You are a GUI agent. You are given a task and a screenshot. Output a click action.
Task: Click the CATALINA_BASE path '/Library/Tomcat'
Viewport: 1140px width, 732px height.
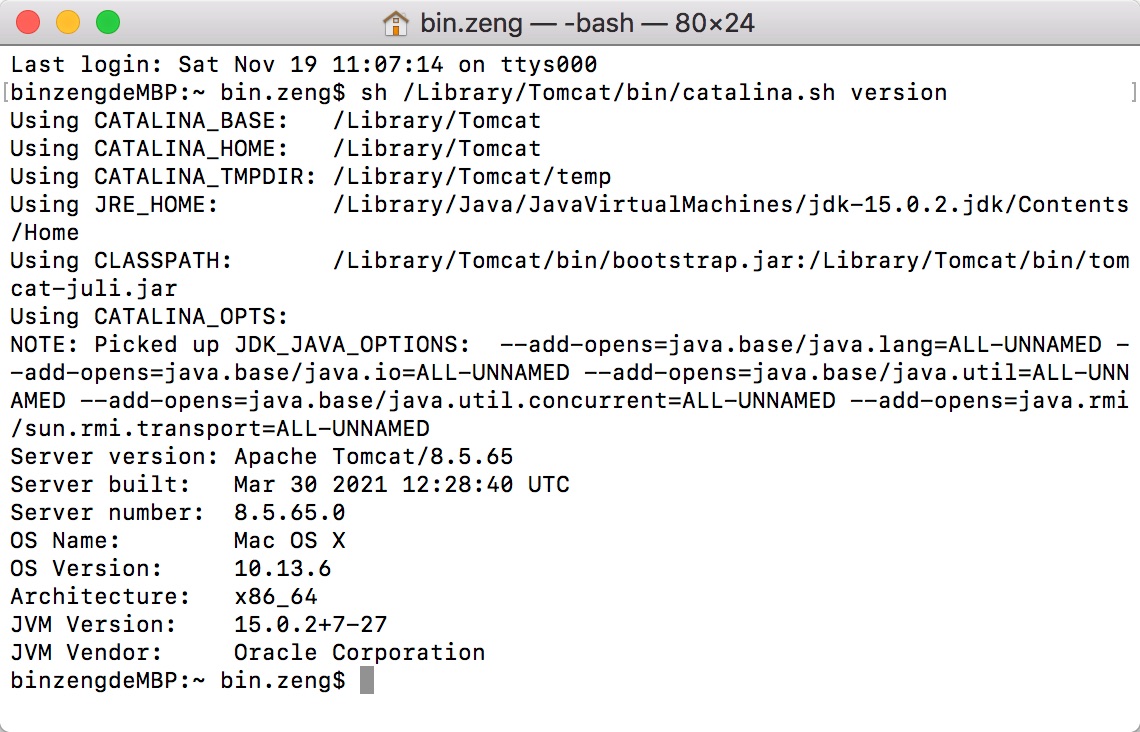[437, 121]
